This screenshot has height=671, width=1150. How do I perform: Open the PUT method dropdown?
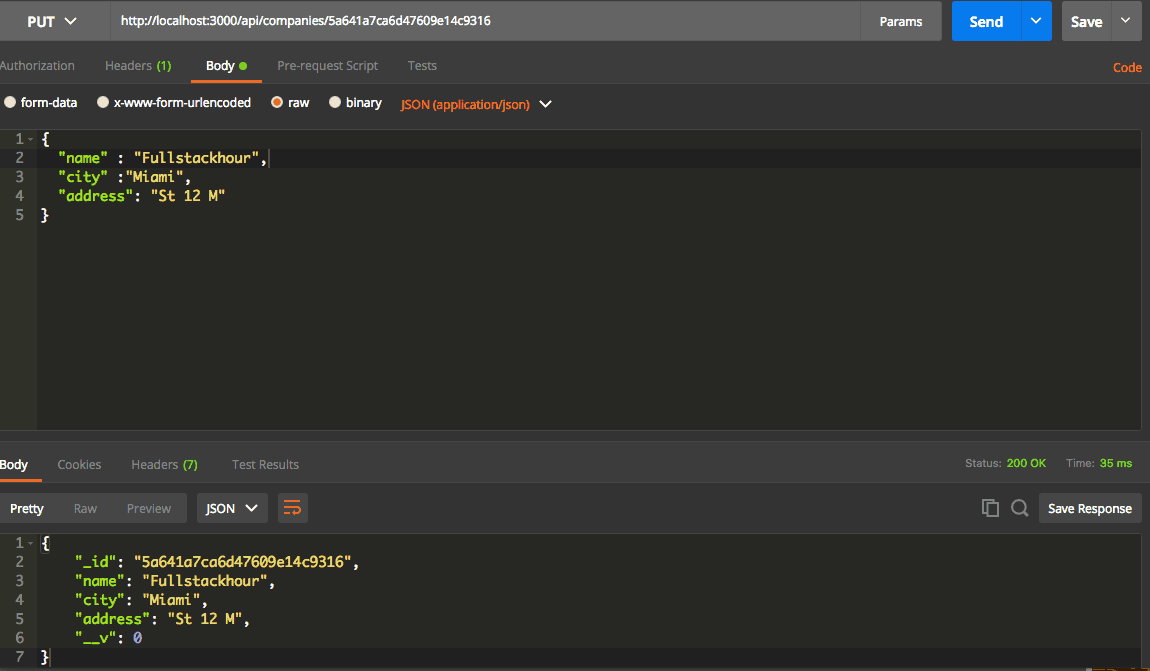click(x=52, y=21)
